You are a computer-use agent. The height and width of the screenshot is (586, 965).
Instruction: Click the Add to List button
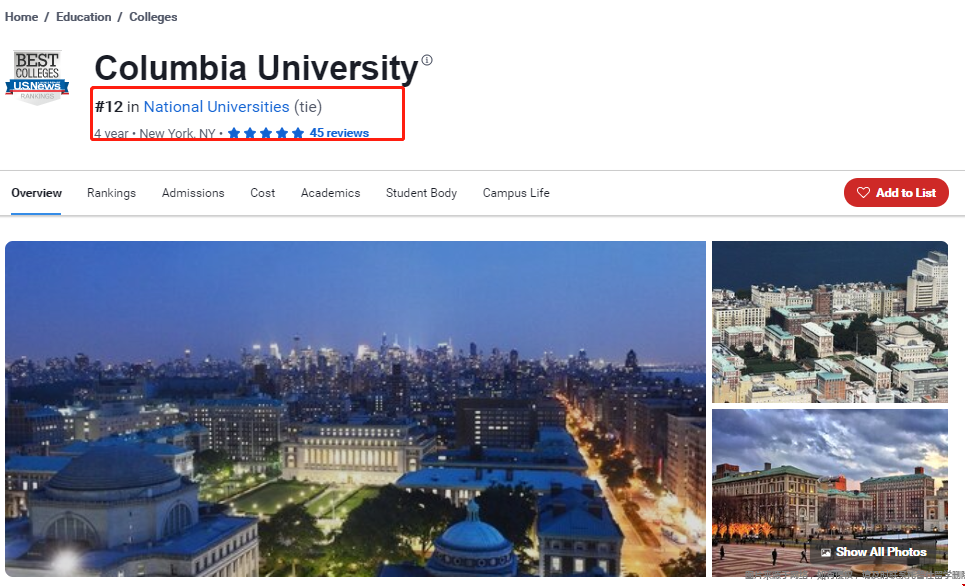coord(896,193)
